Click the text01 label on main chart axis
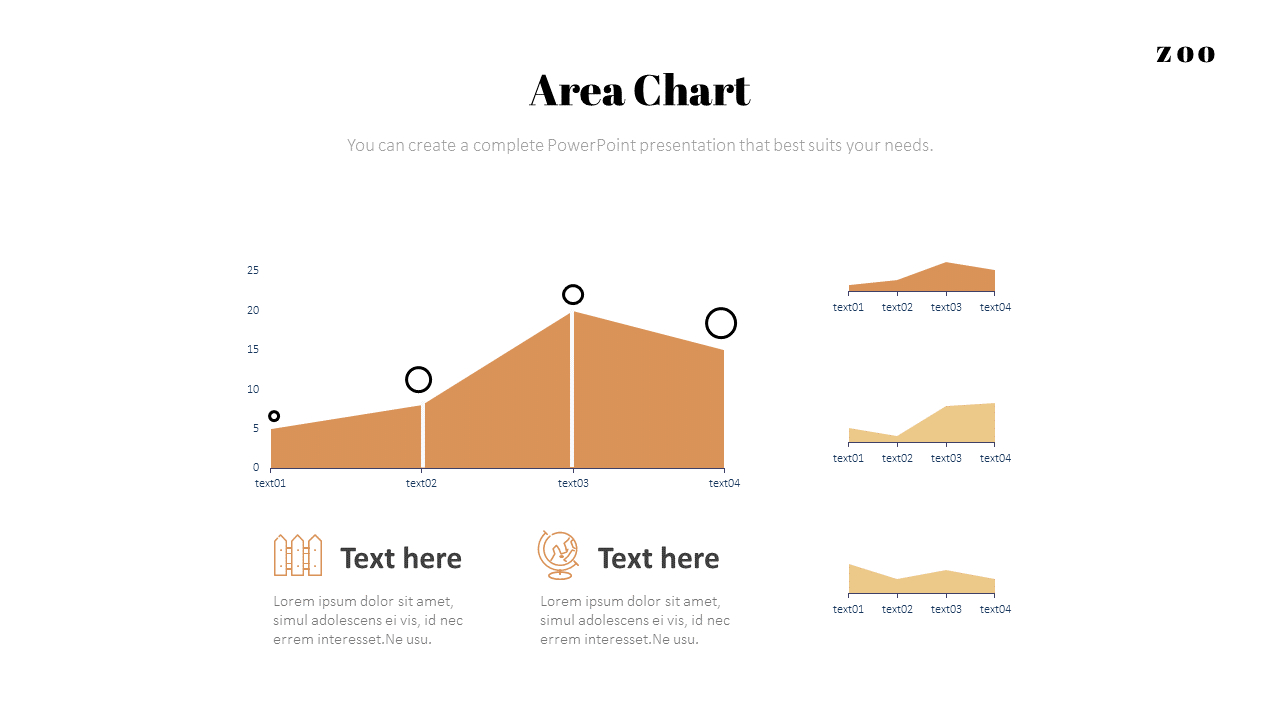Viewport: 1280px width, 720px height. (x=271, y=484)
